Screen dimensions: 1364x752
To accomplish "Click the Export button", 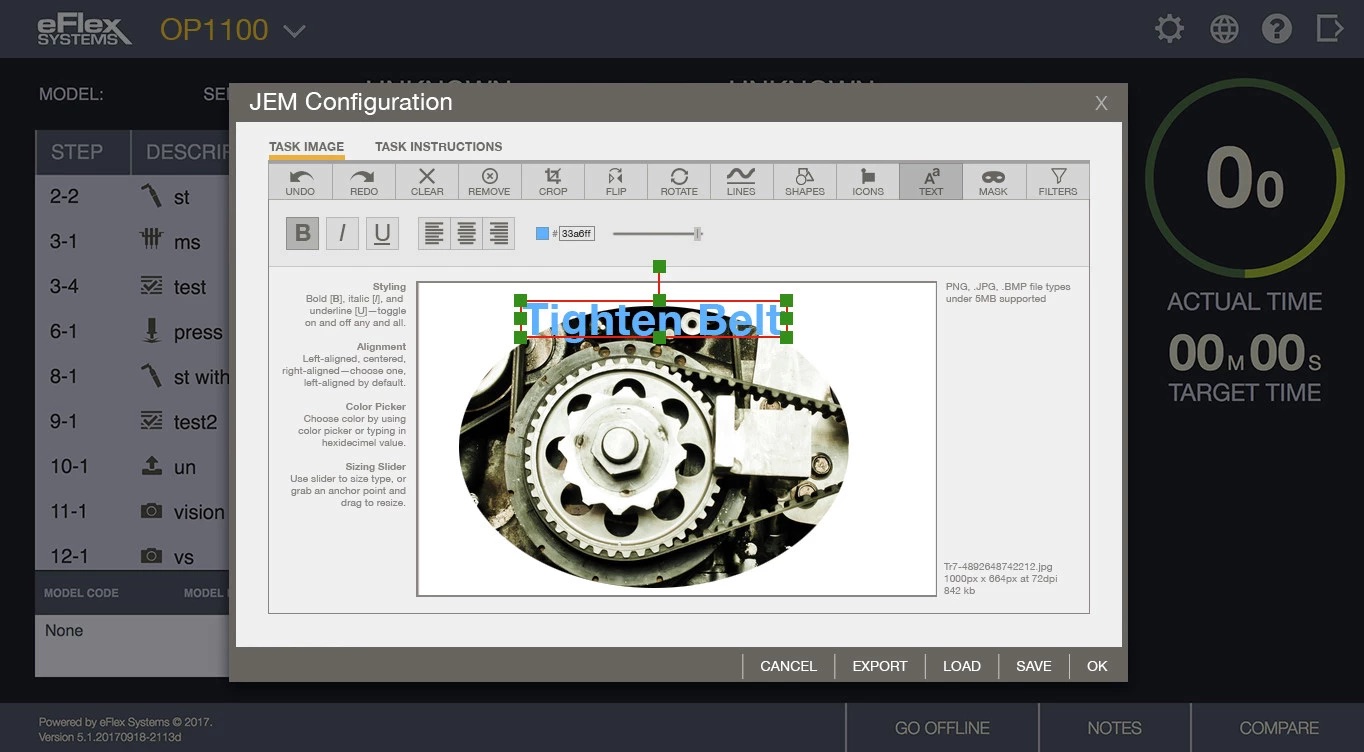I will point(879,666).
